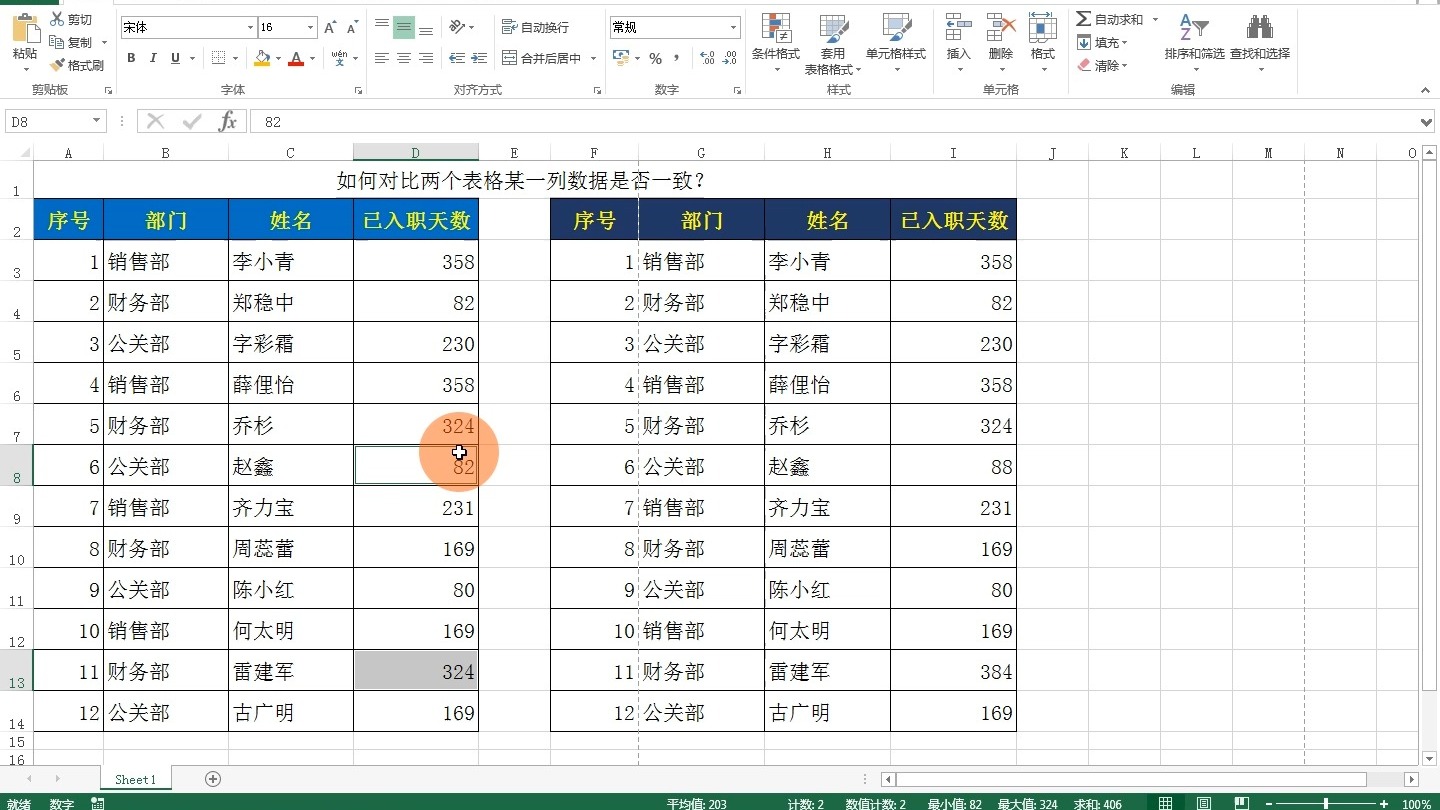Decrease font size with the smaller A icon

[x=351, y=28]
